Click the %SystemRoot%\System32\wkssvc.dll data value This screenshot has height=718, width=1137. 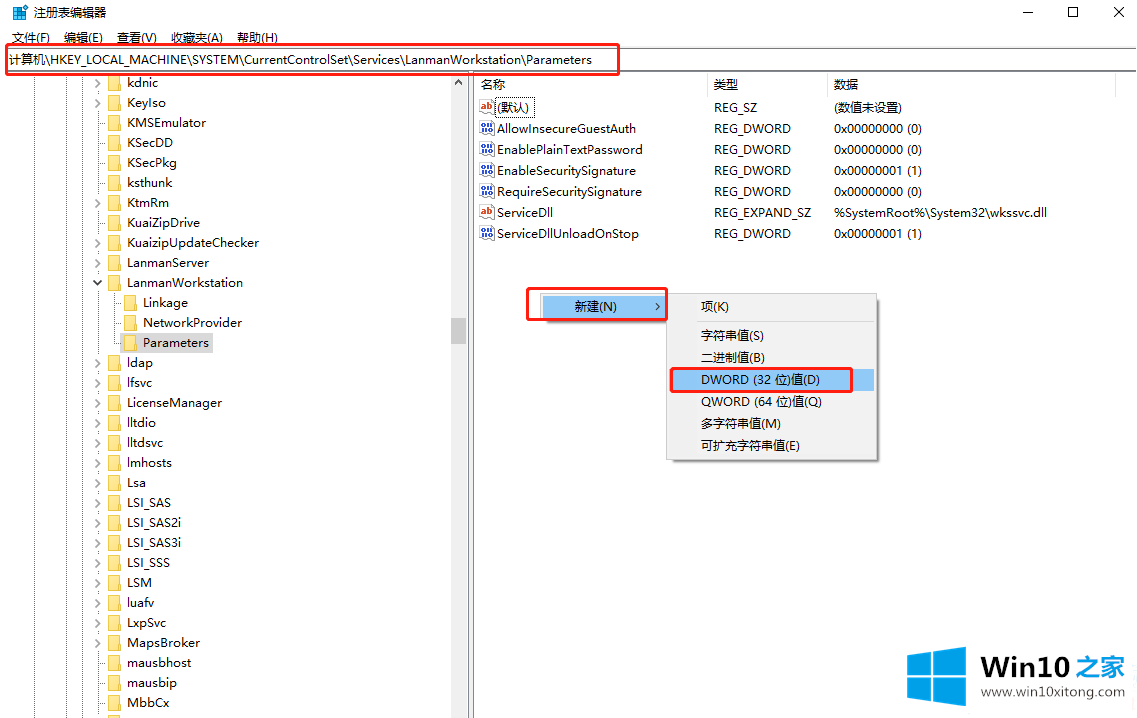(940, 212)
